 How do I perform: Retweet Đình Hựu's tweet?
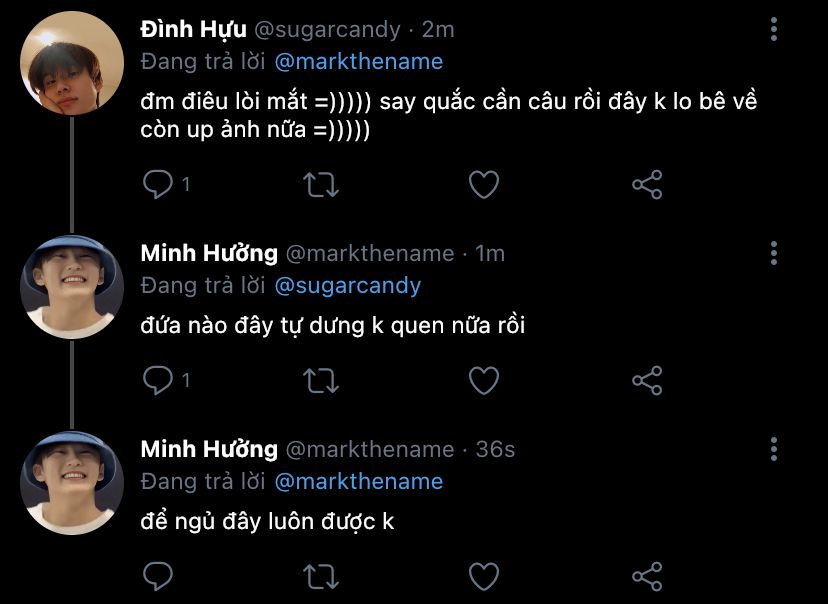coord(321,184)
